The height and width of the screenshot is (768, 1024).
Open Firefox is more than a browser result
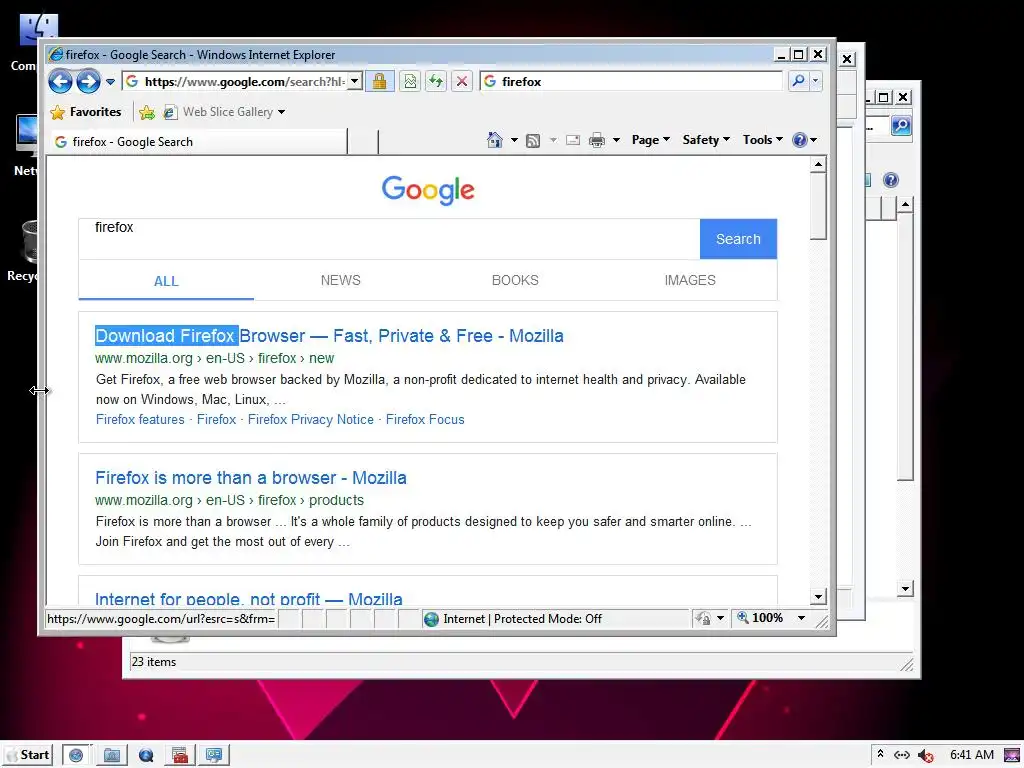pyautogui.click(x=251, y=478)
